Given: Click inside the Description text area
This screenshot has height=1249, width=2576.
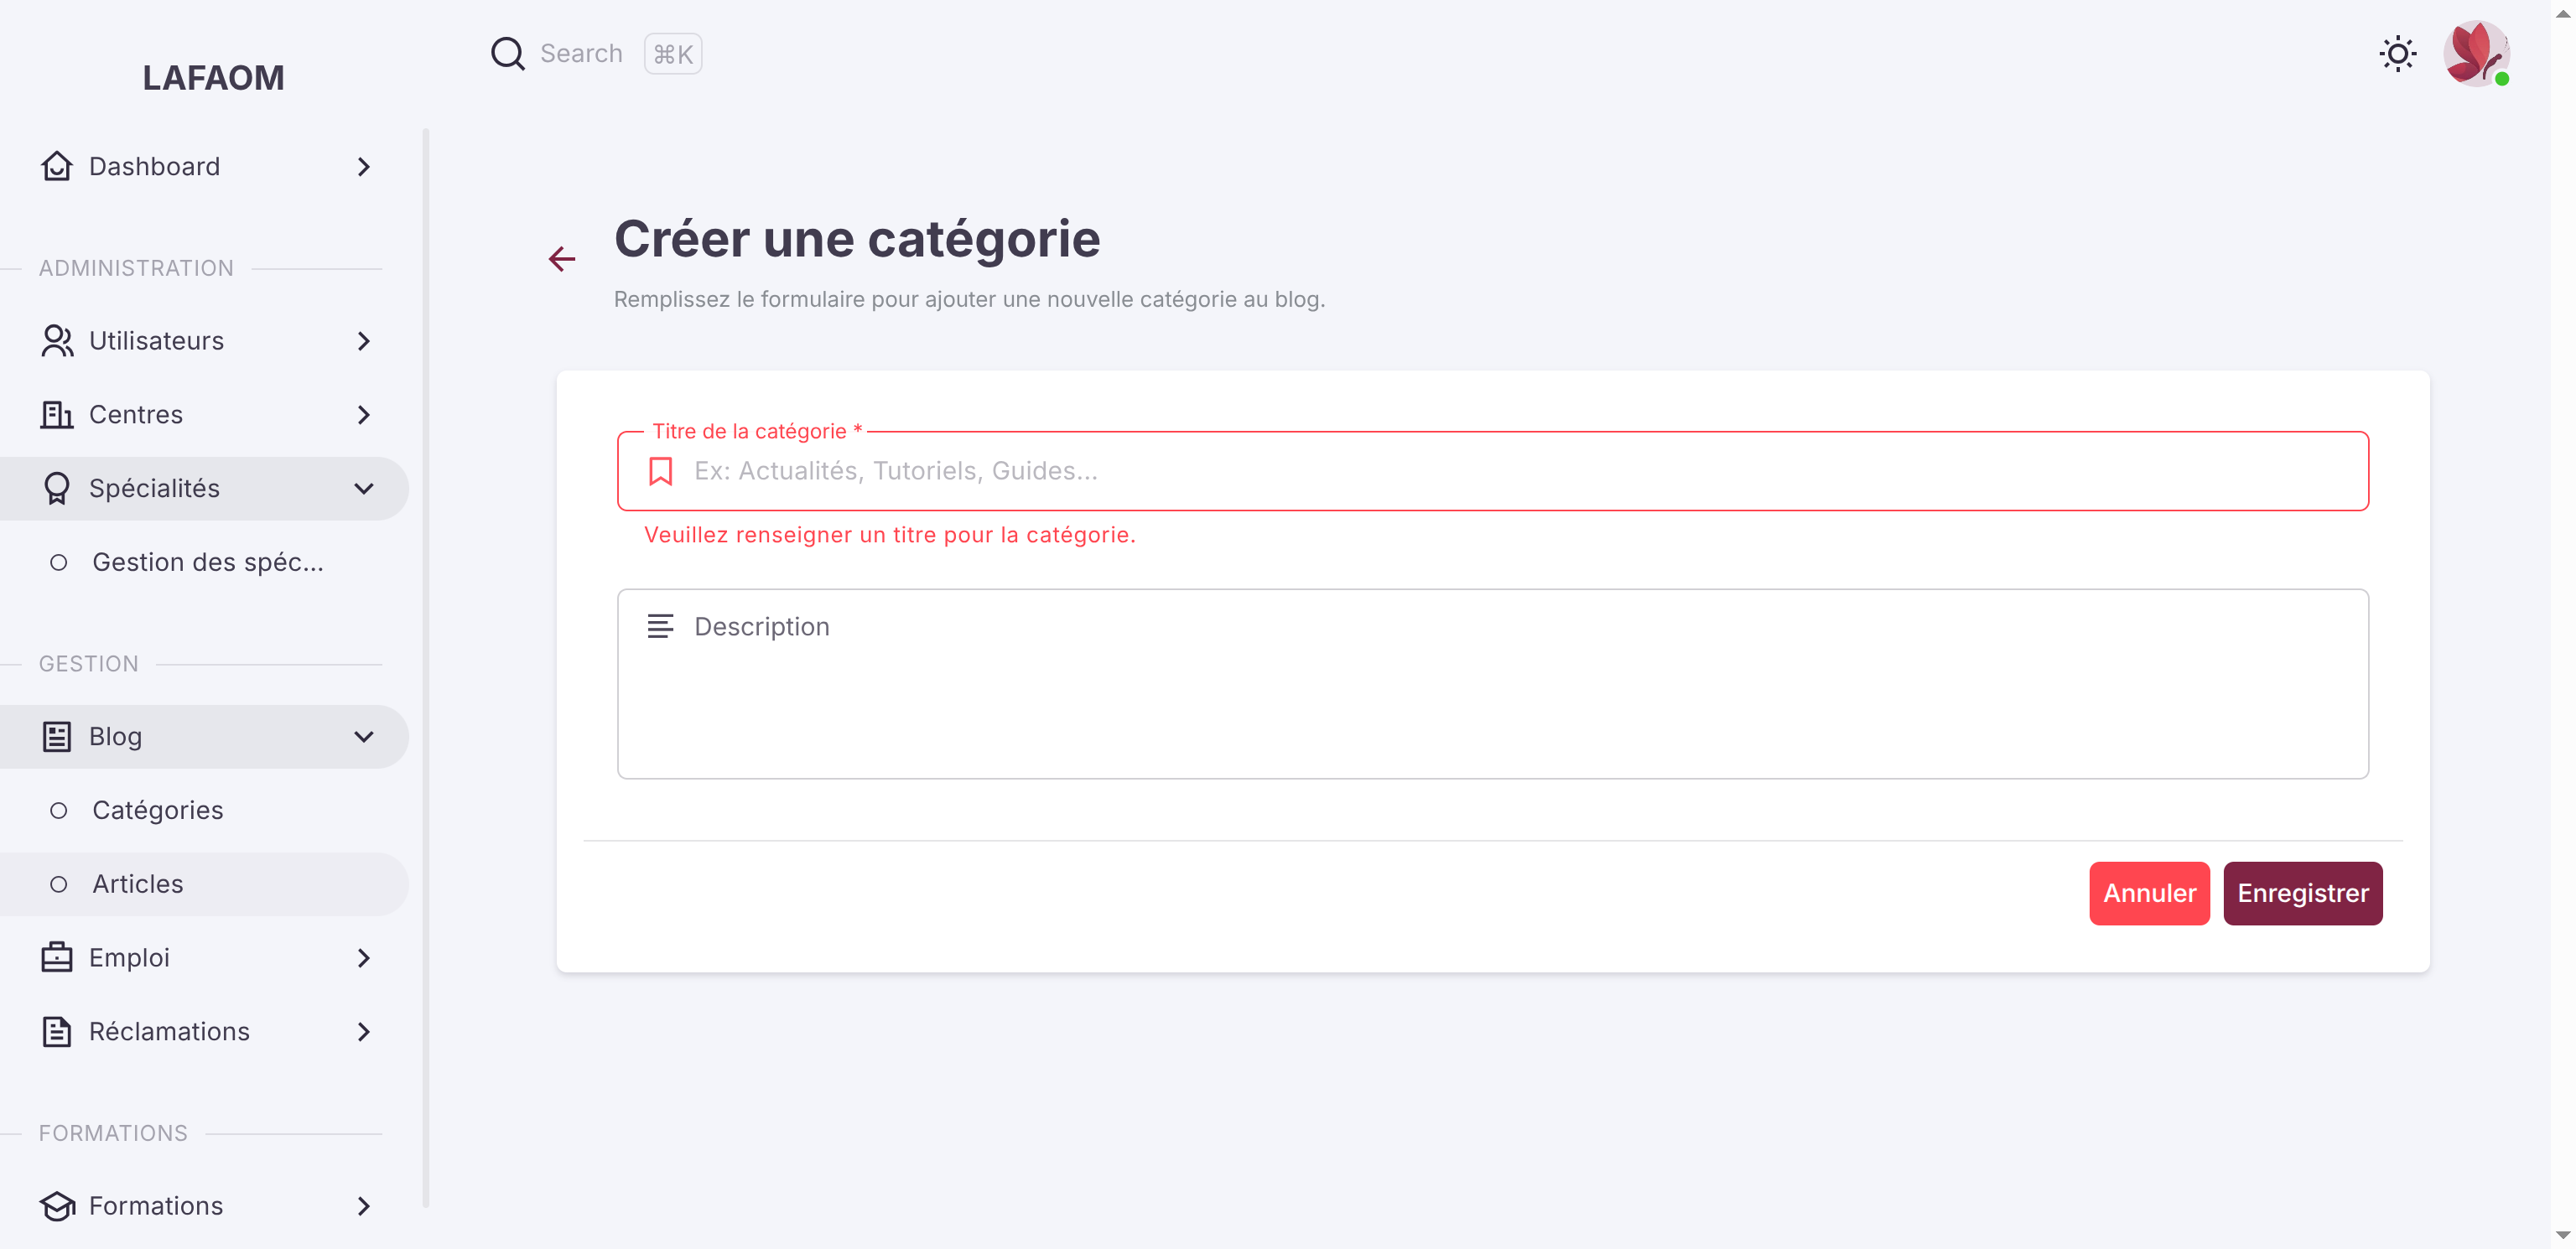Looking at the screenshot, I should pos(1492,683).
